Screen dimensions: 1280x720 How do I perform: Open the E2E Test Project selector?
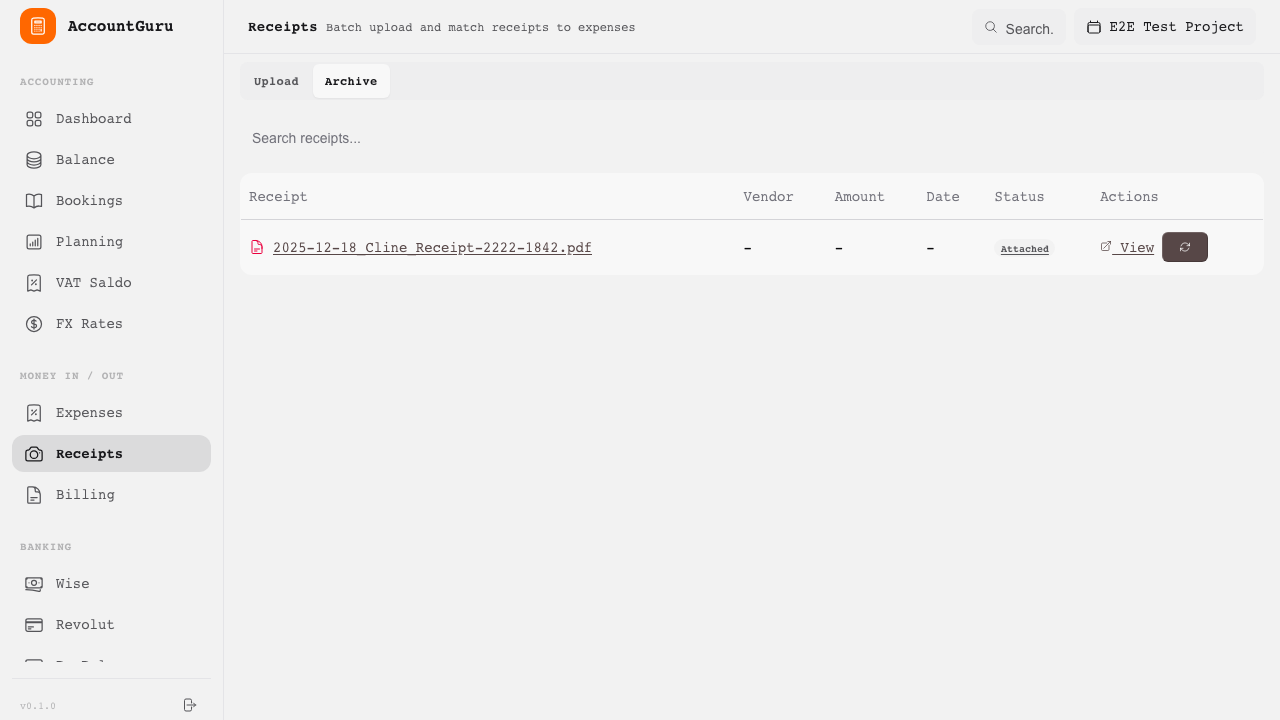coord(1165,27)
